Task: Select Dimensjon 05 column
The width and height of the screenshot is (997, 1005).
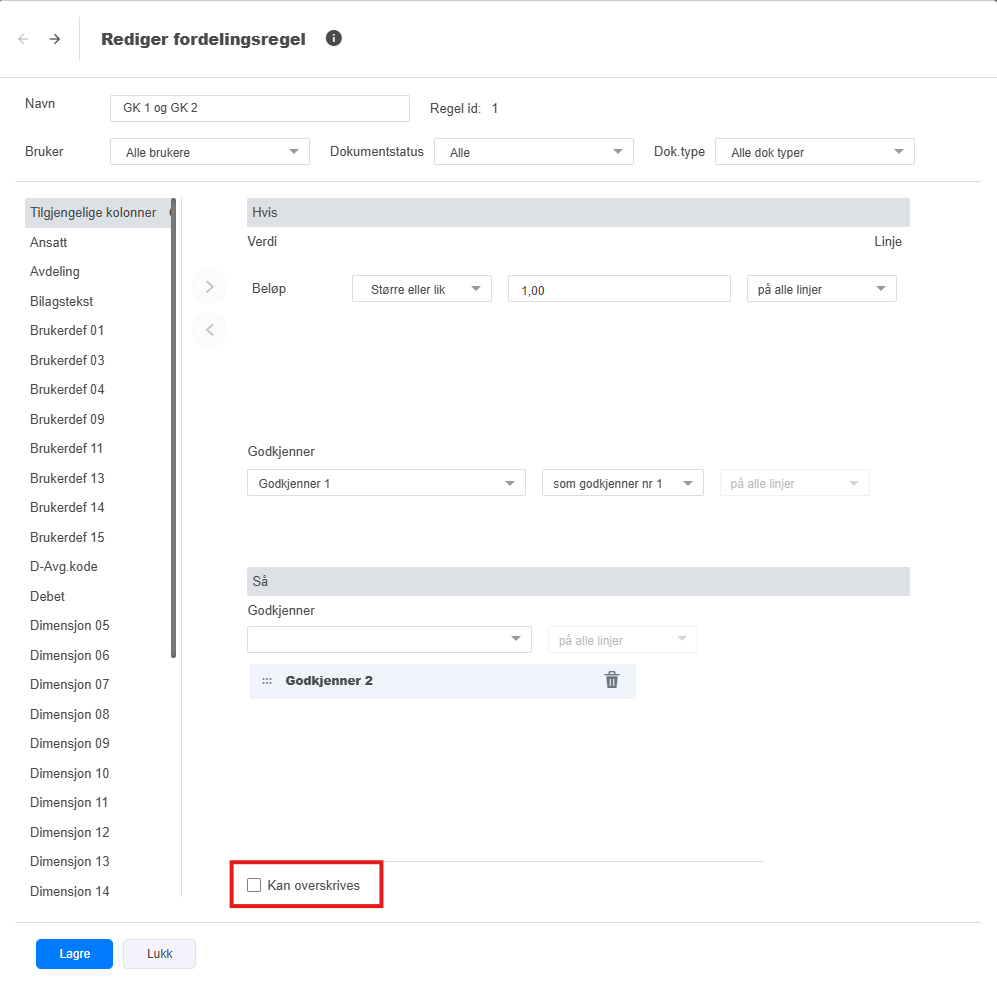Action: tap(69, 626)
